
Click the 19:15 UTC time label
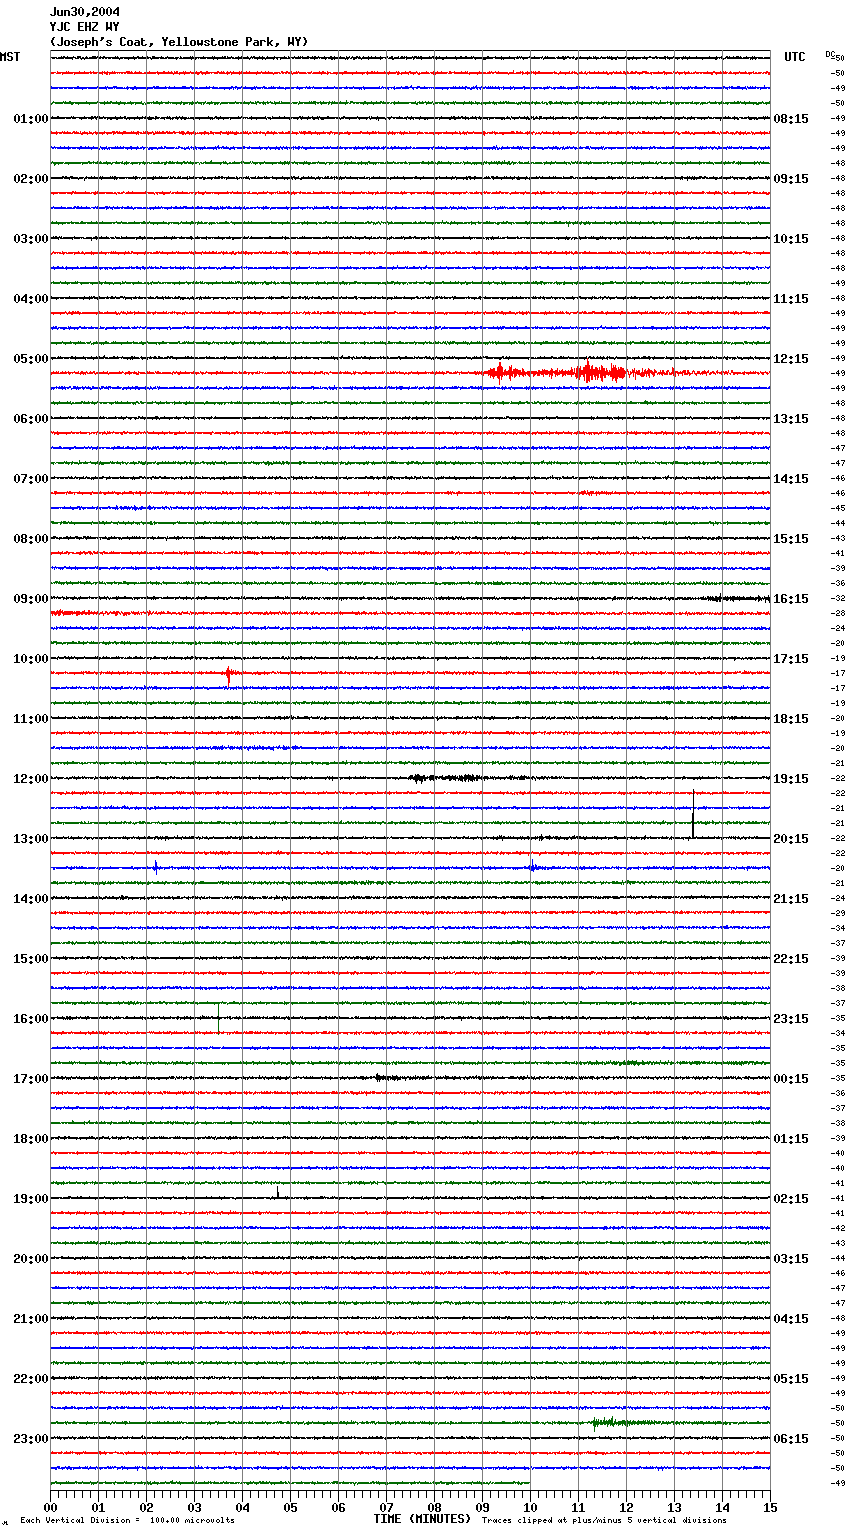(x=791, y=779)
